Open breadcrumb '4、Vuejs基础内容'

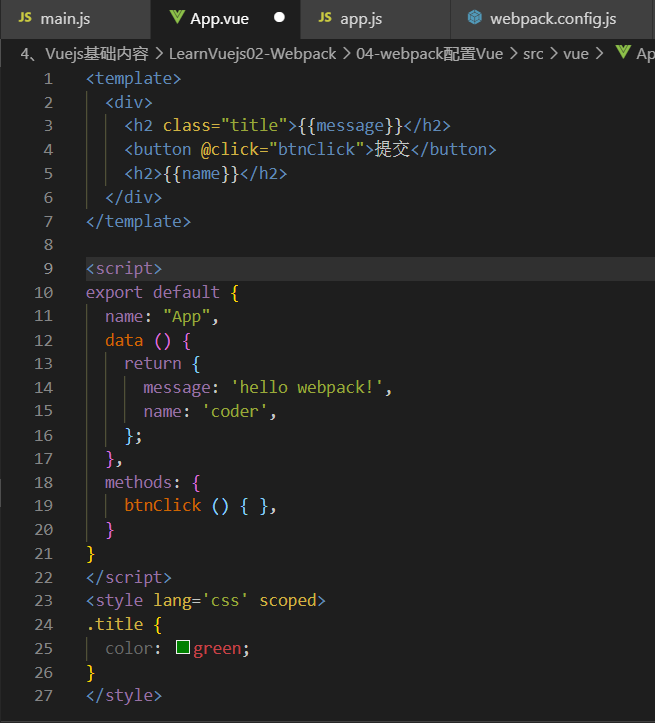[84, 54]
